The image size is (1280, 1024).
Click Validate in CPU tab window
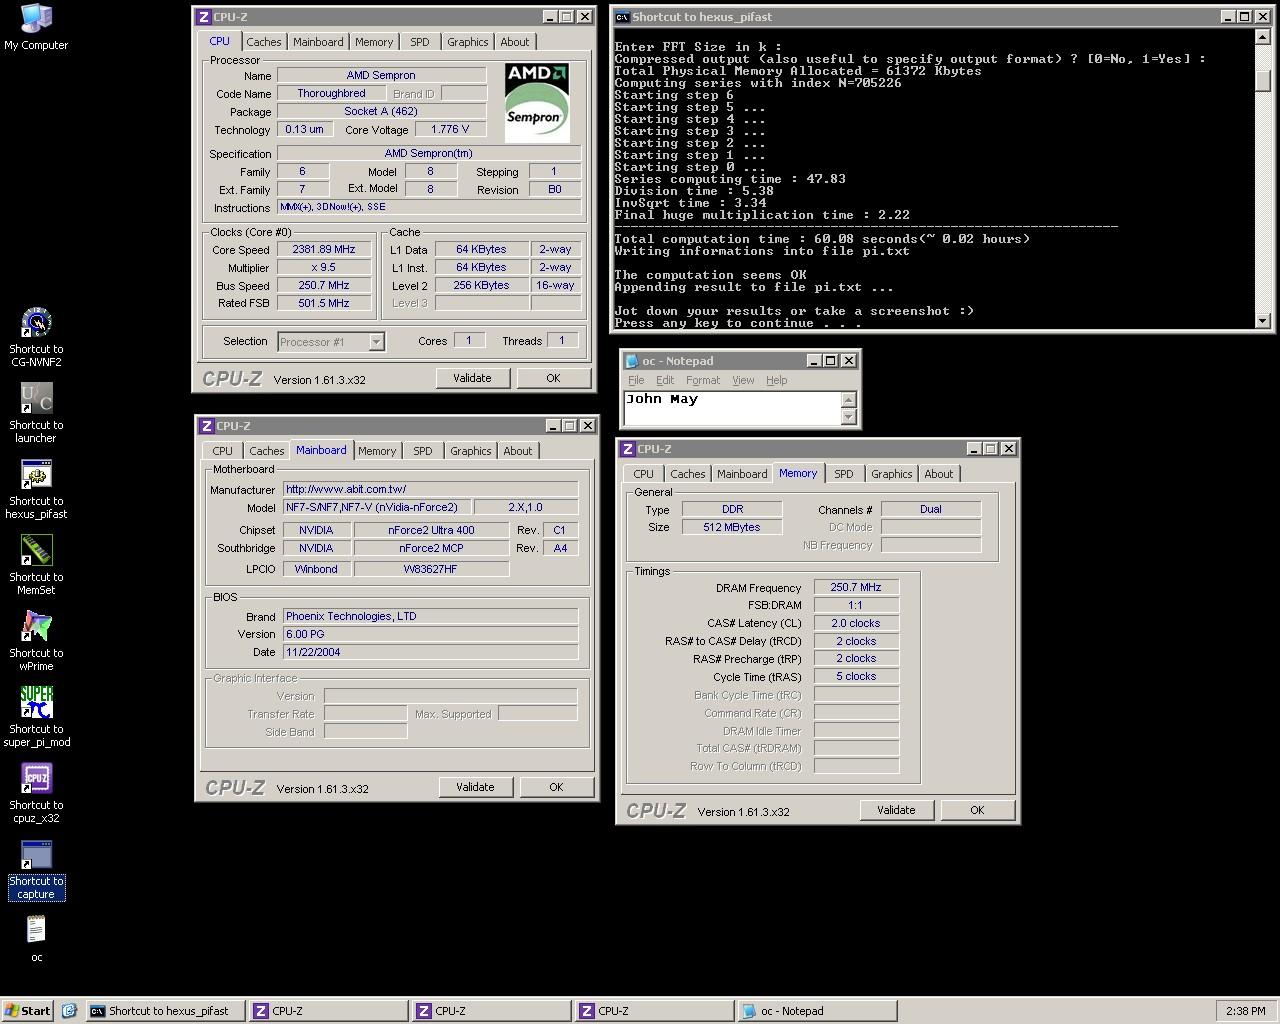click(472, 378)
